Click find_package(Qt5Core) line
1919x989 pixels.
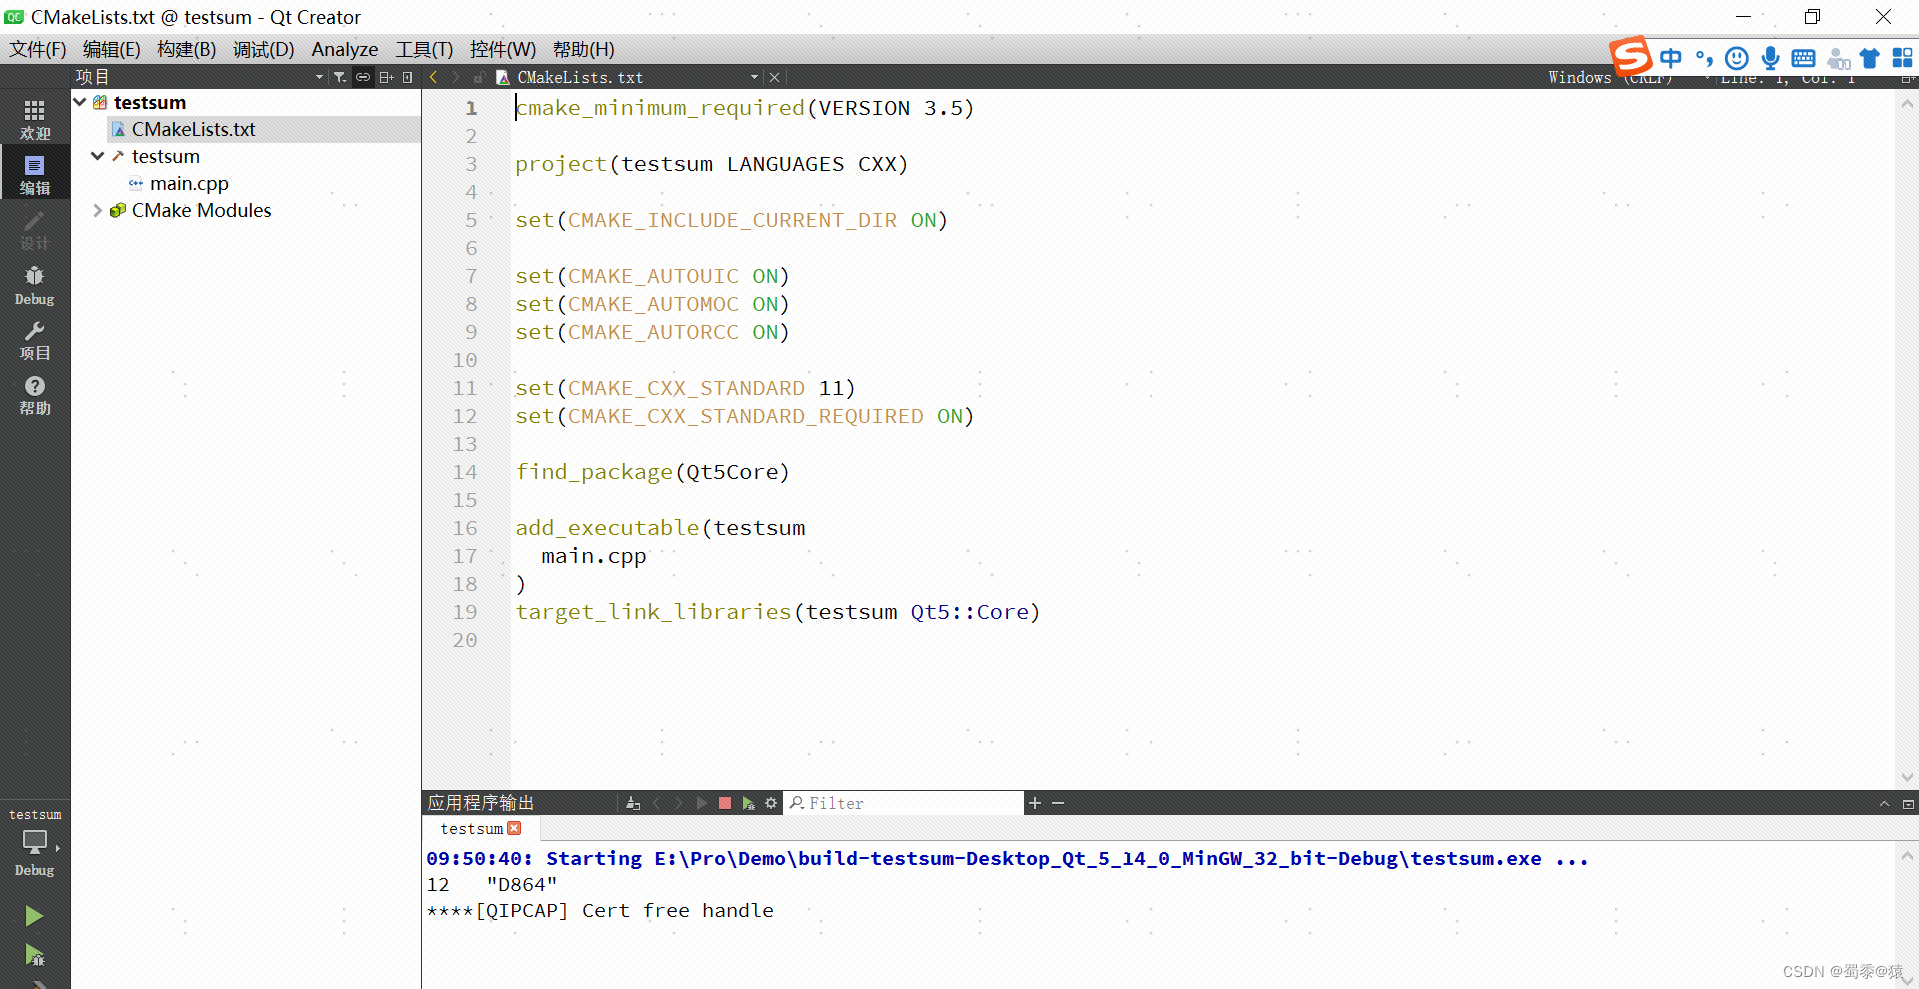tap(652, 472)
